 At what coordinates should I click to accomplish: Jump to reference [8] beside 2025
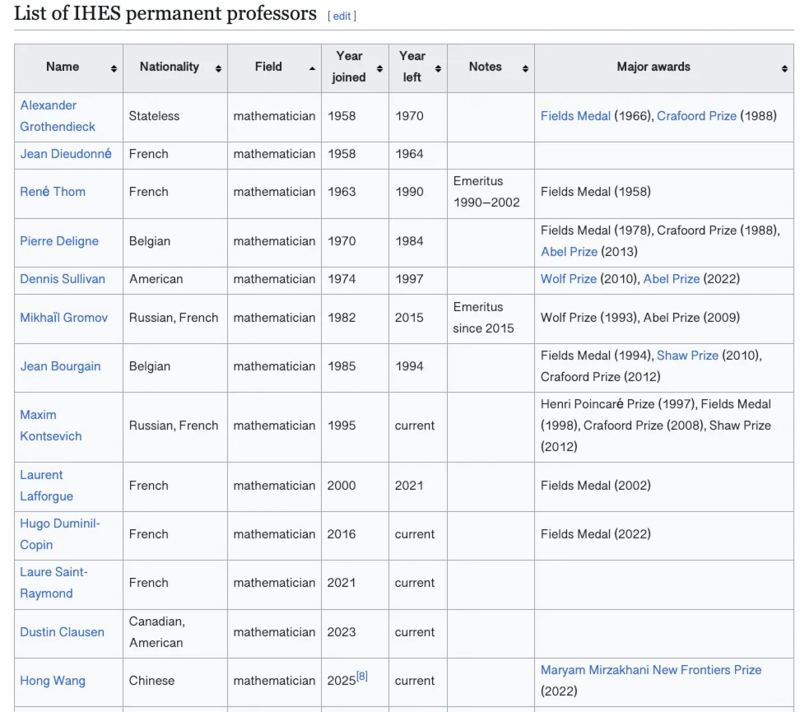click(x=362, y=676)
